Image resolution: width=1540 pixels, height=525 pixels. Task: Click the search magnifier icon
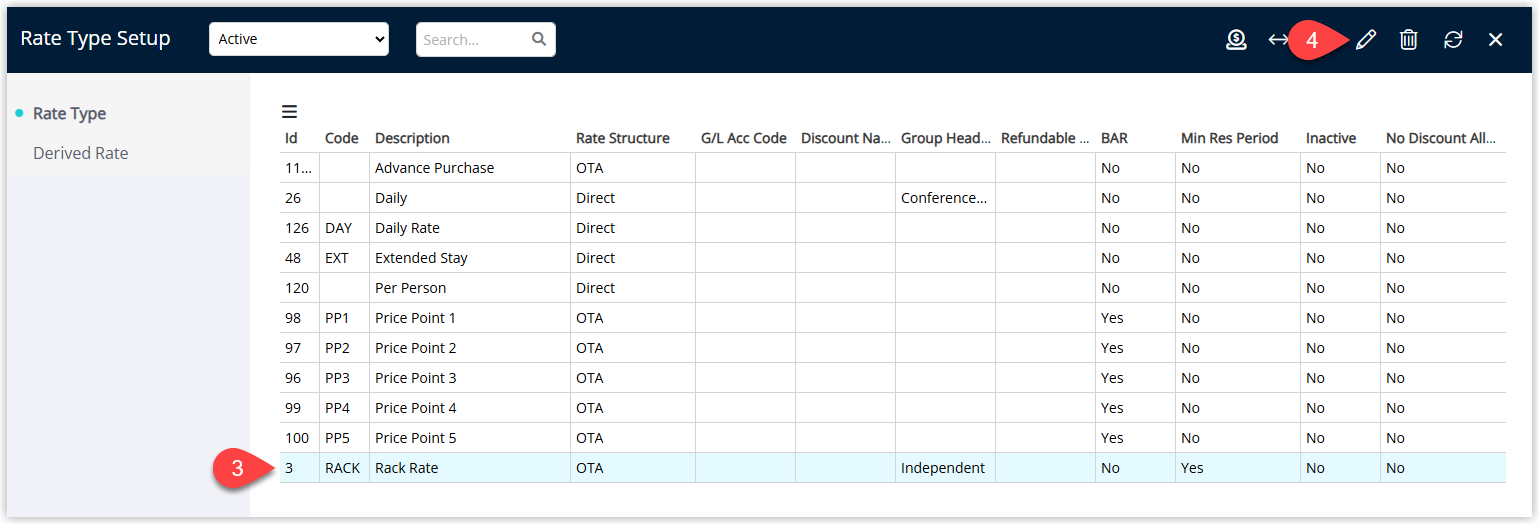click(539, 39)
